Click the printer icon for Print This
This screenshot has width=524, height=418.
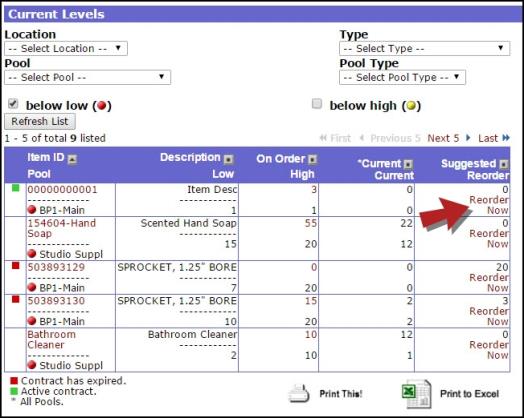point(299,394)
